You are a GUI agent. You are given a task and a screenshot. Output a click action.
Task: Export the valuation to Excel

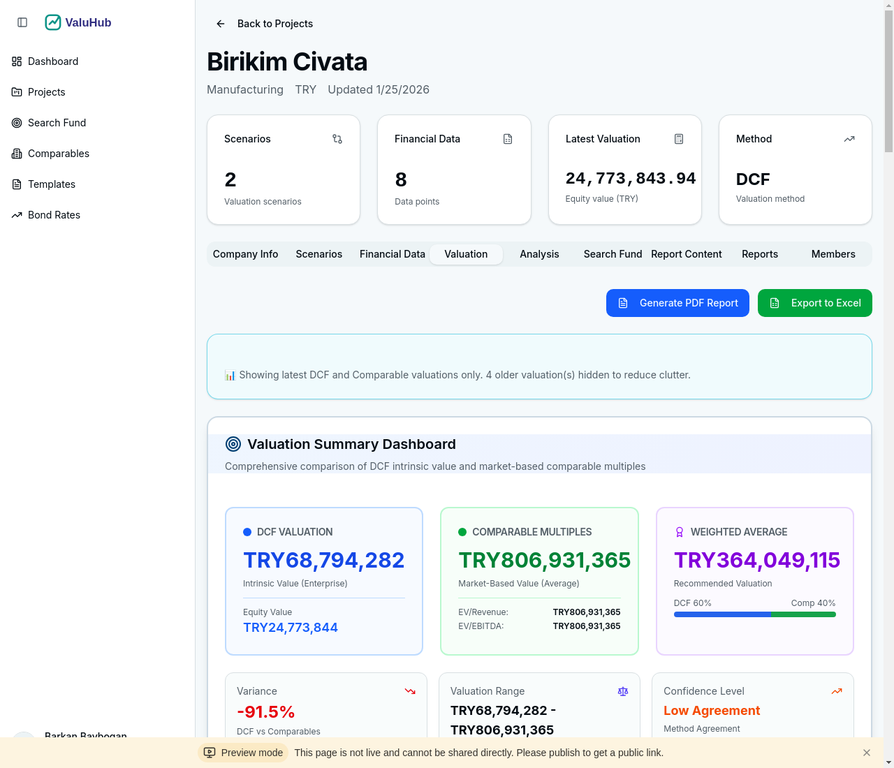[815, 302]
